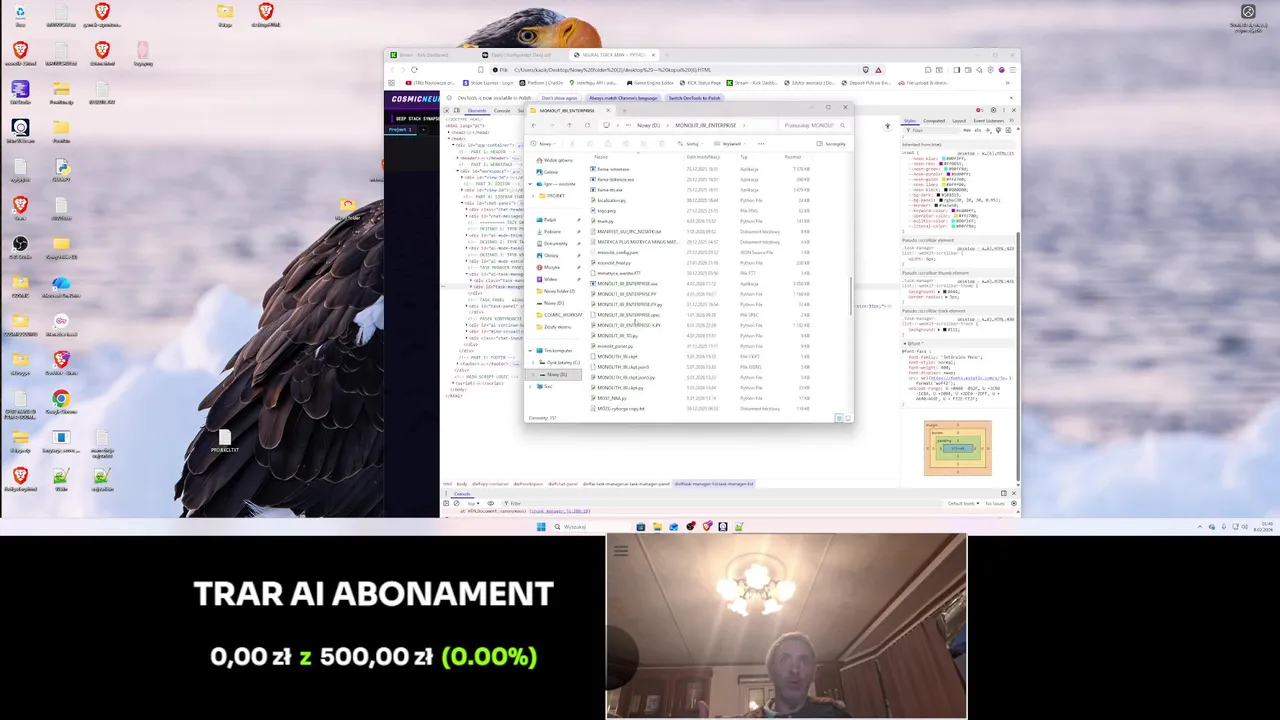Collapse Igor — osobiste node
This screenshot has height=720, width=1280.
point(530,184)
